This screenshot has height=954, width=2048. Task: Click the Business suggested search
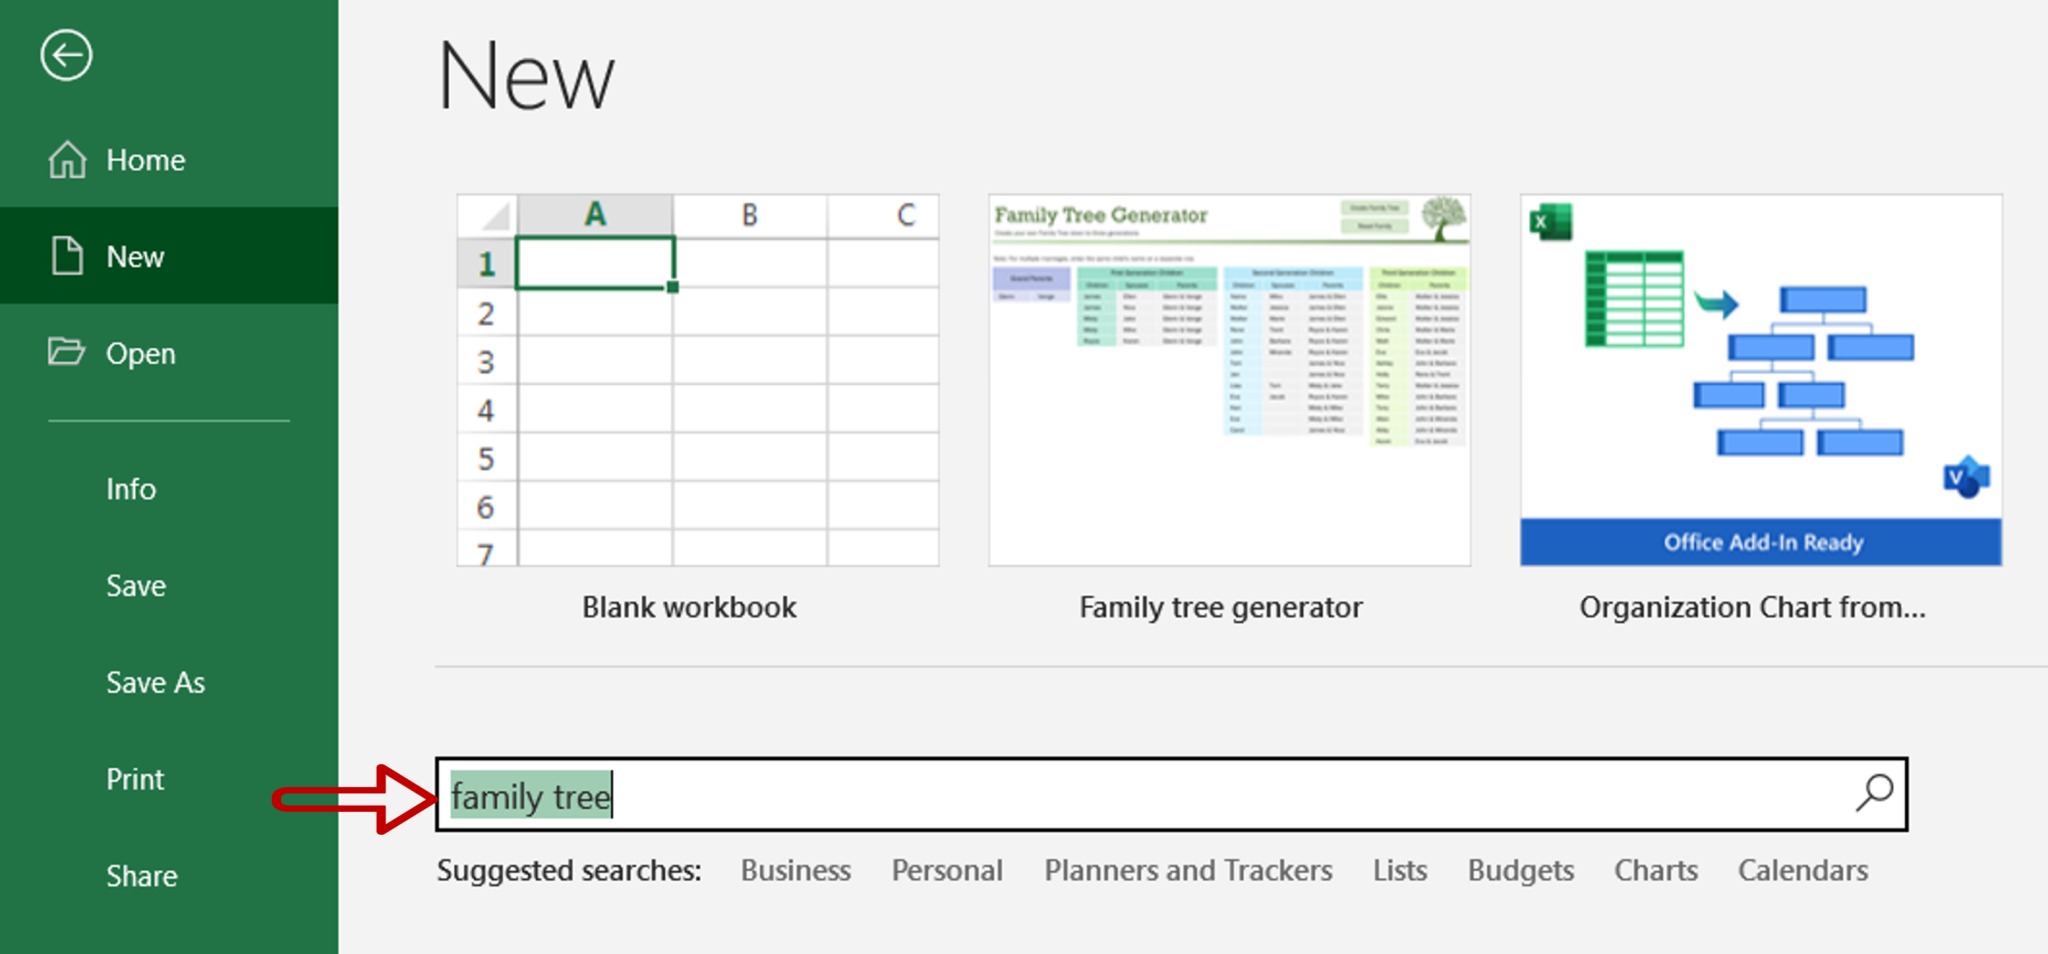click(x=794, y=870)
